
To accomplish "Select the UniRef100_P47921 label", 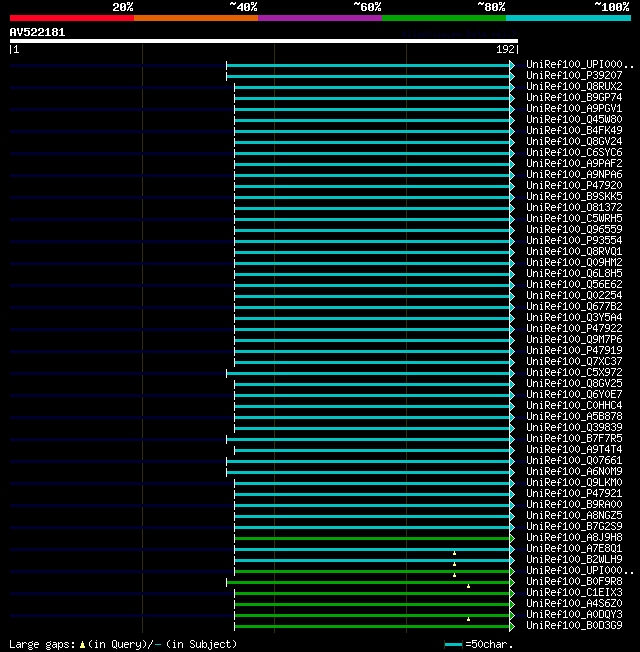I will pyautogui.click(x=574, y=494).
